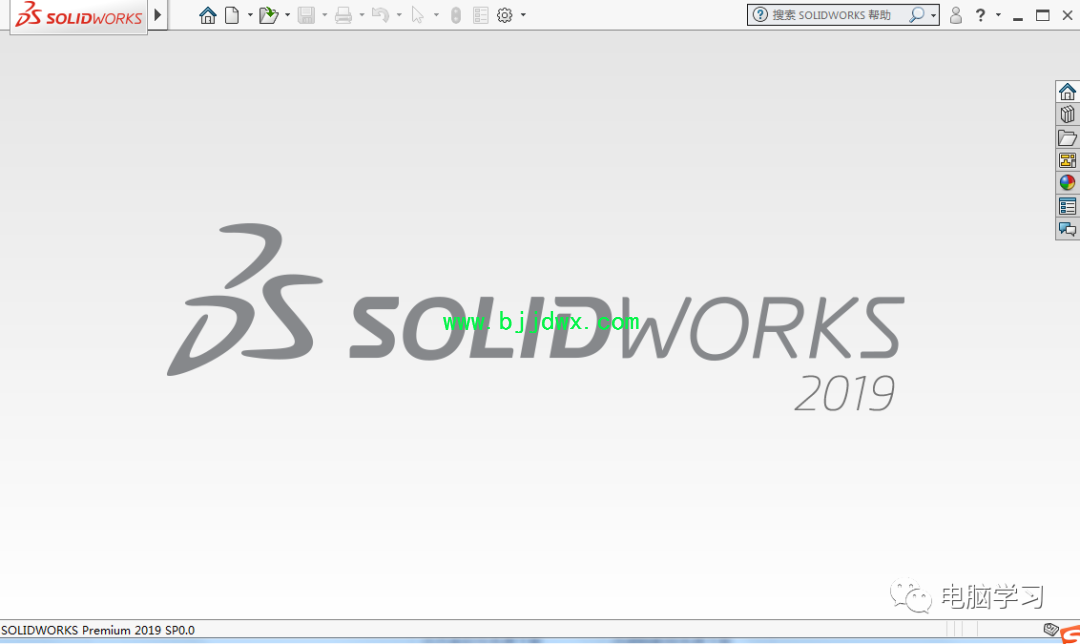Screen dimensions: 1080x644
Task: Run search with the magnifying glass icon
Action: point(917,14)
